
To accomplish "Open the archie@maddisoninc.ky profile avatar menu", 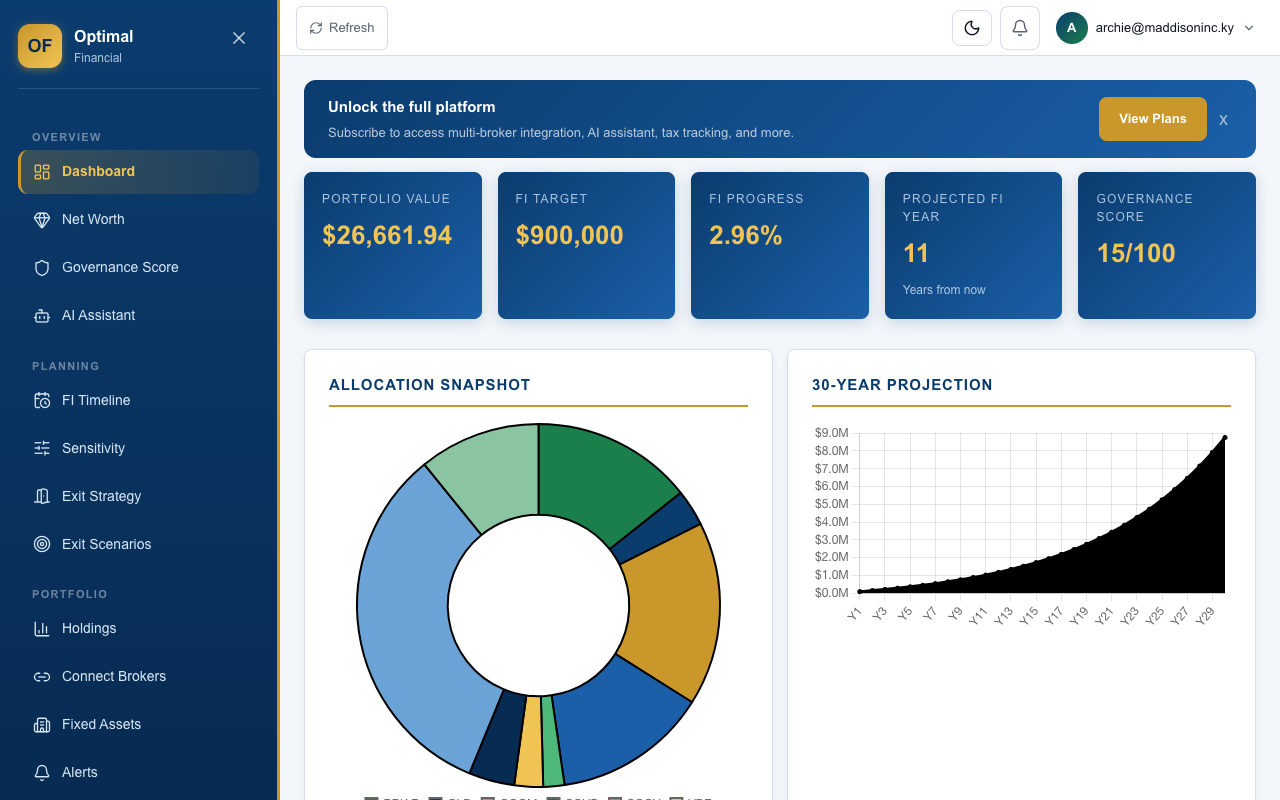I will [1071, 28].
